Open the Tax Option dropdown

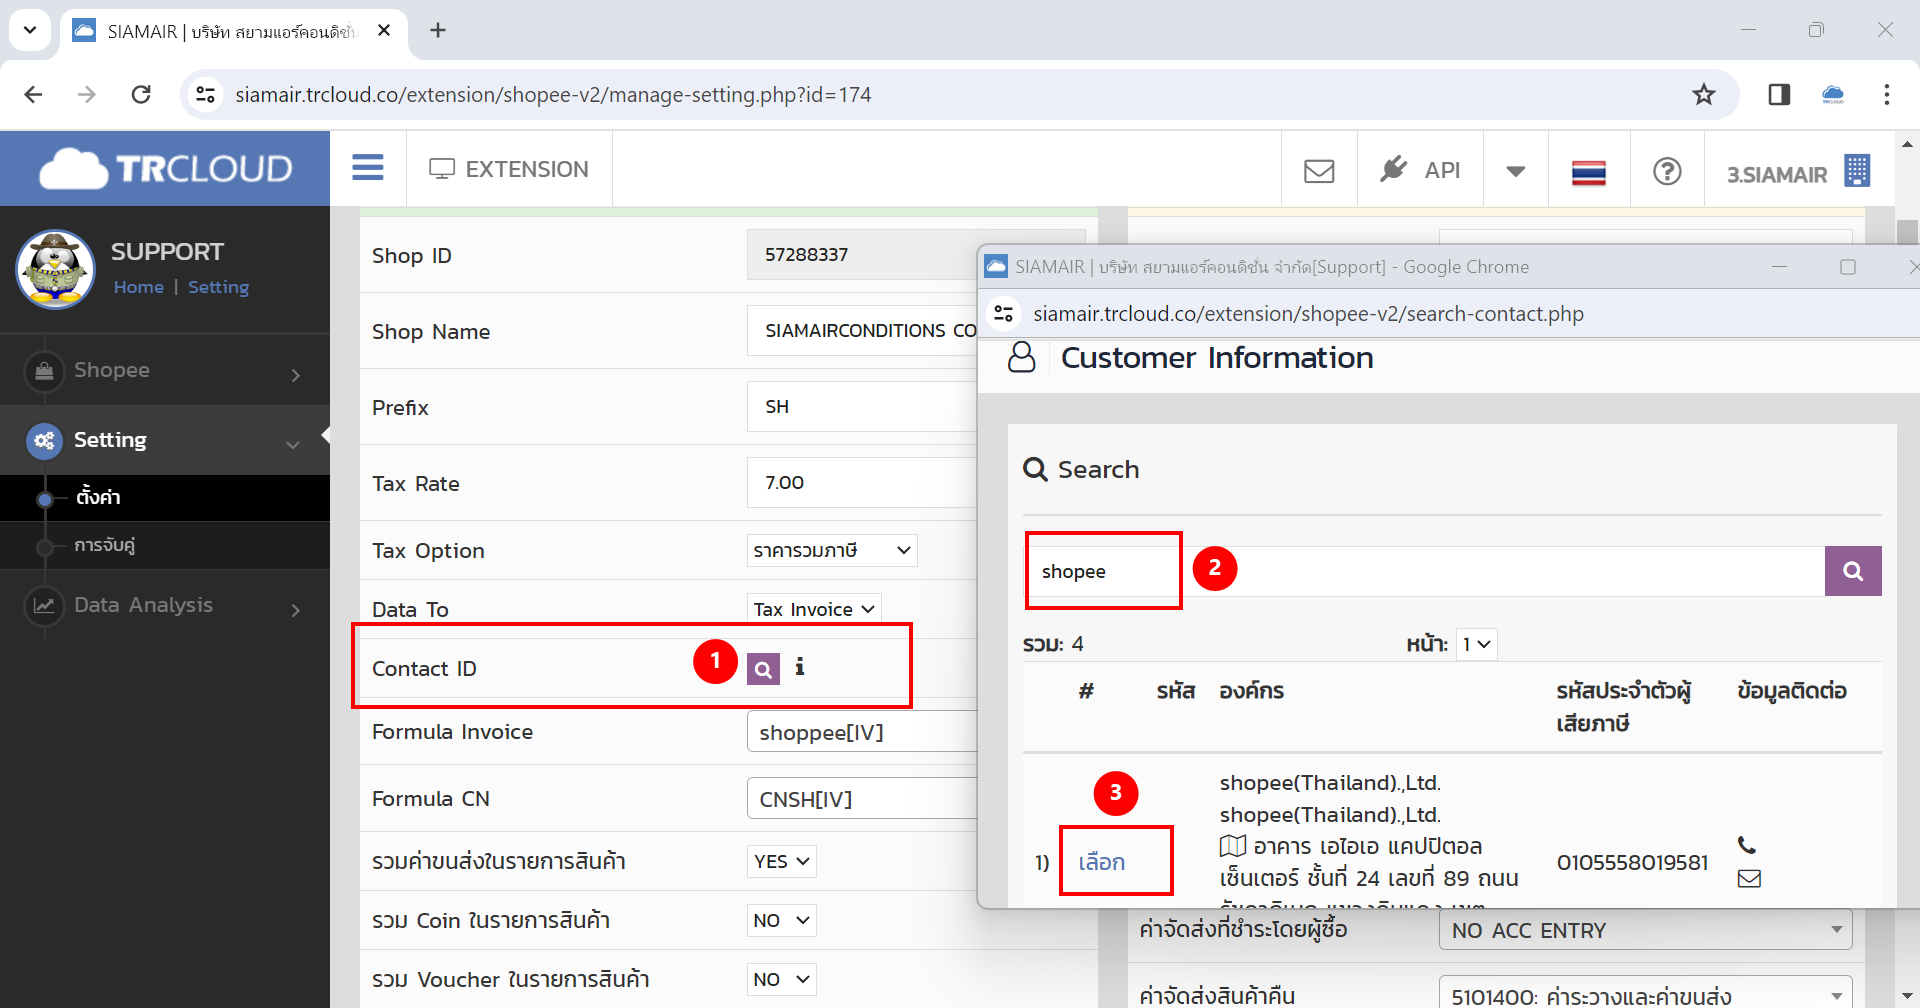832,550
